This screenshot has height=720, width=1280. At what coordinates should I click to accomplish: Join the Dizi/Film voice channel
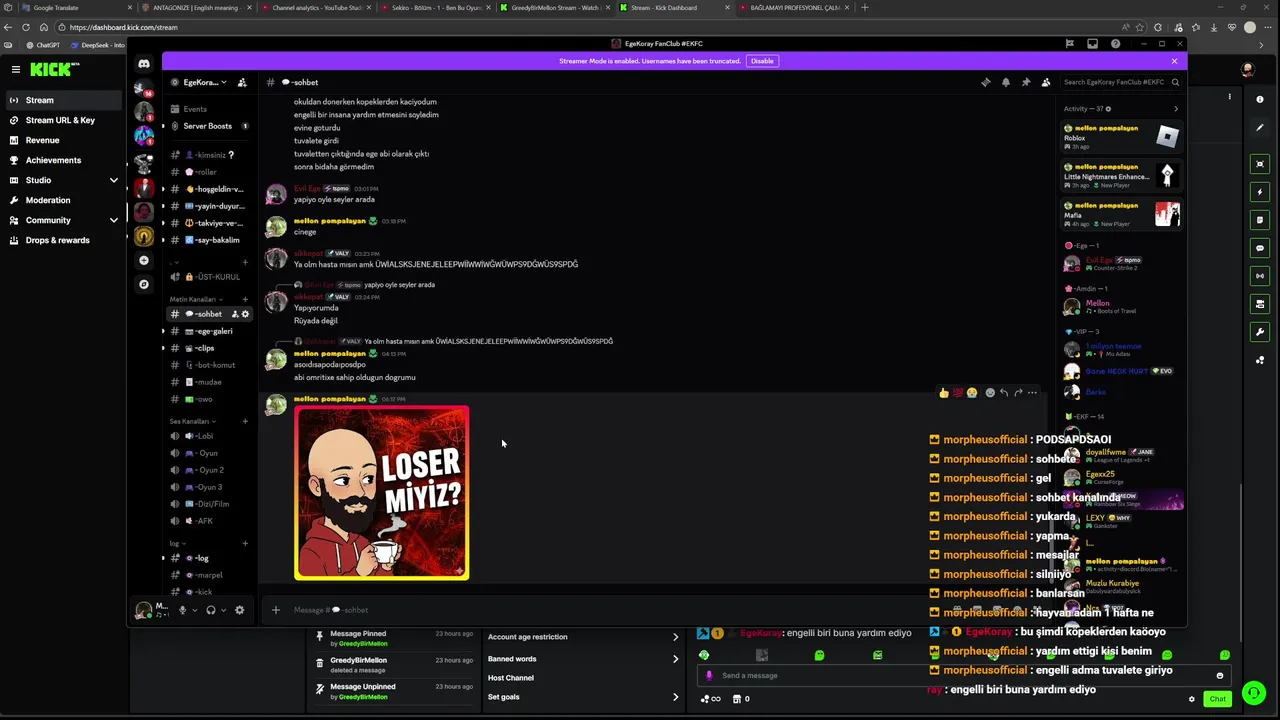[x=208, y=504]
